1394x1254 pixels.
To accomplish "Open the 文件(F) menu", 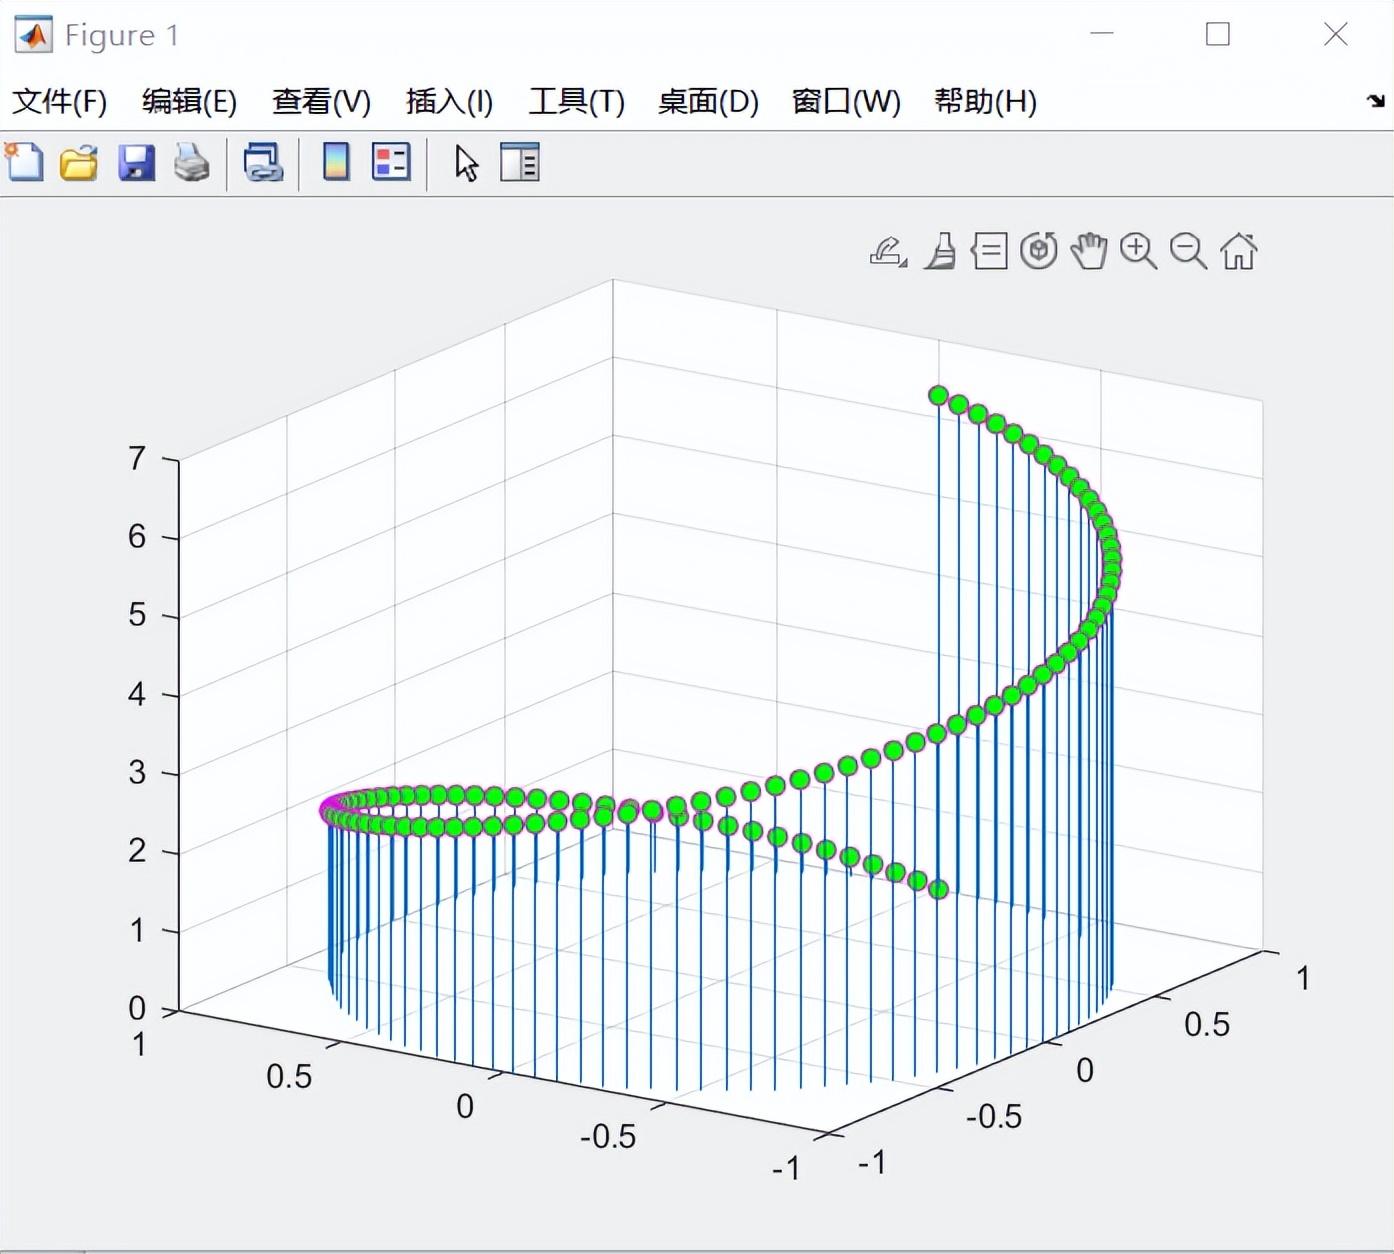I will pos(59,101).
